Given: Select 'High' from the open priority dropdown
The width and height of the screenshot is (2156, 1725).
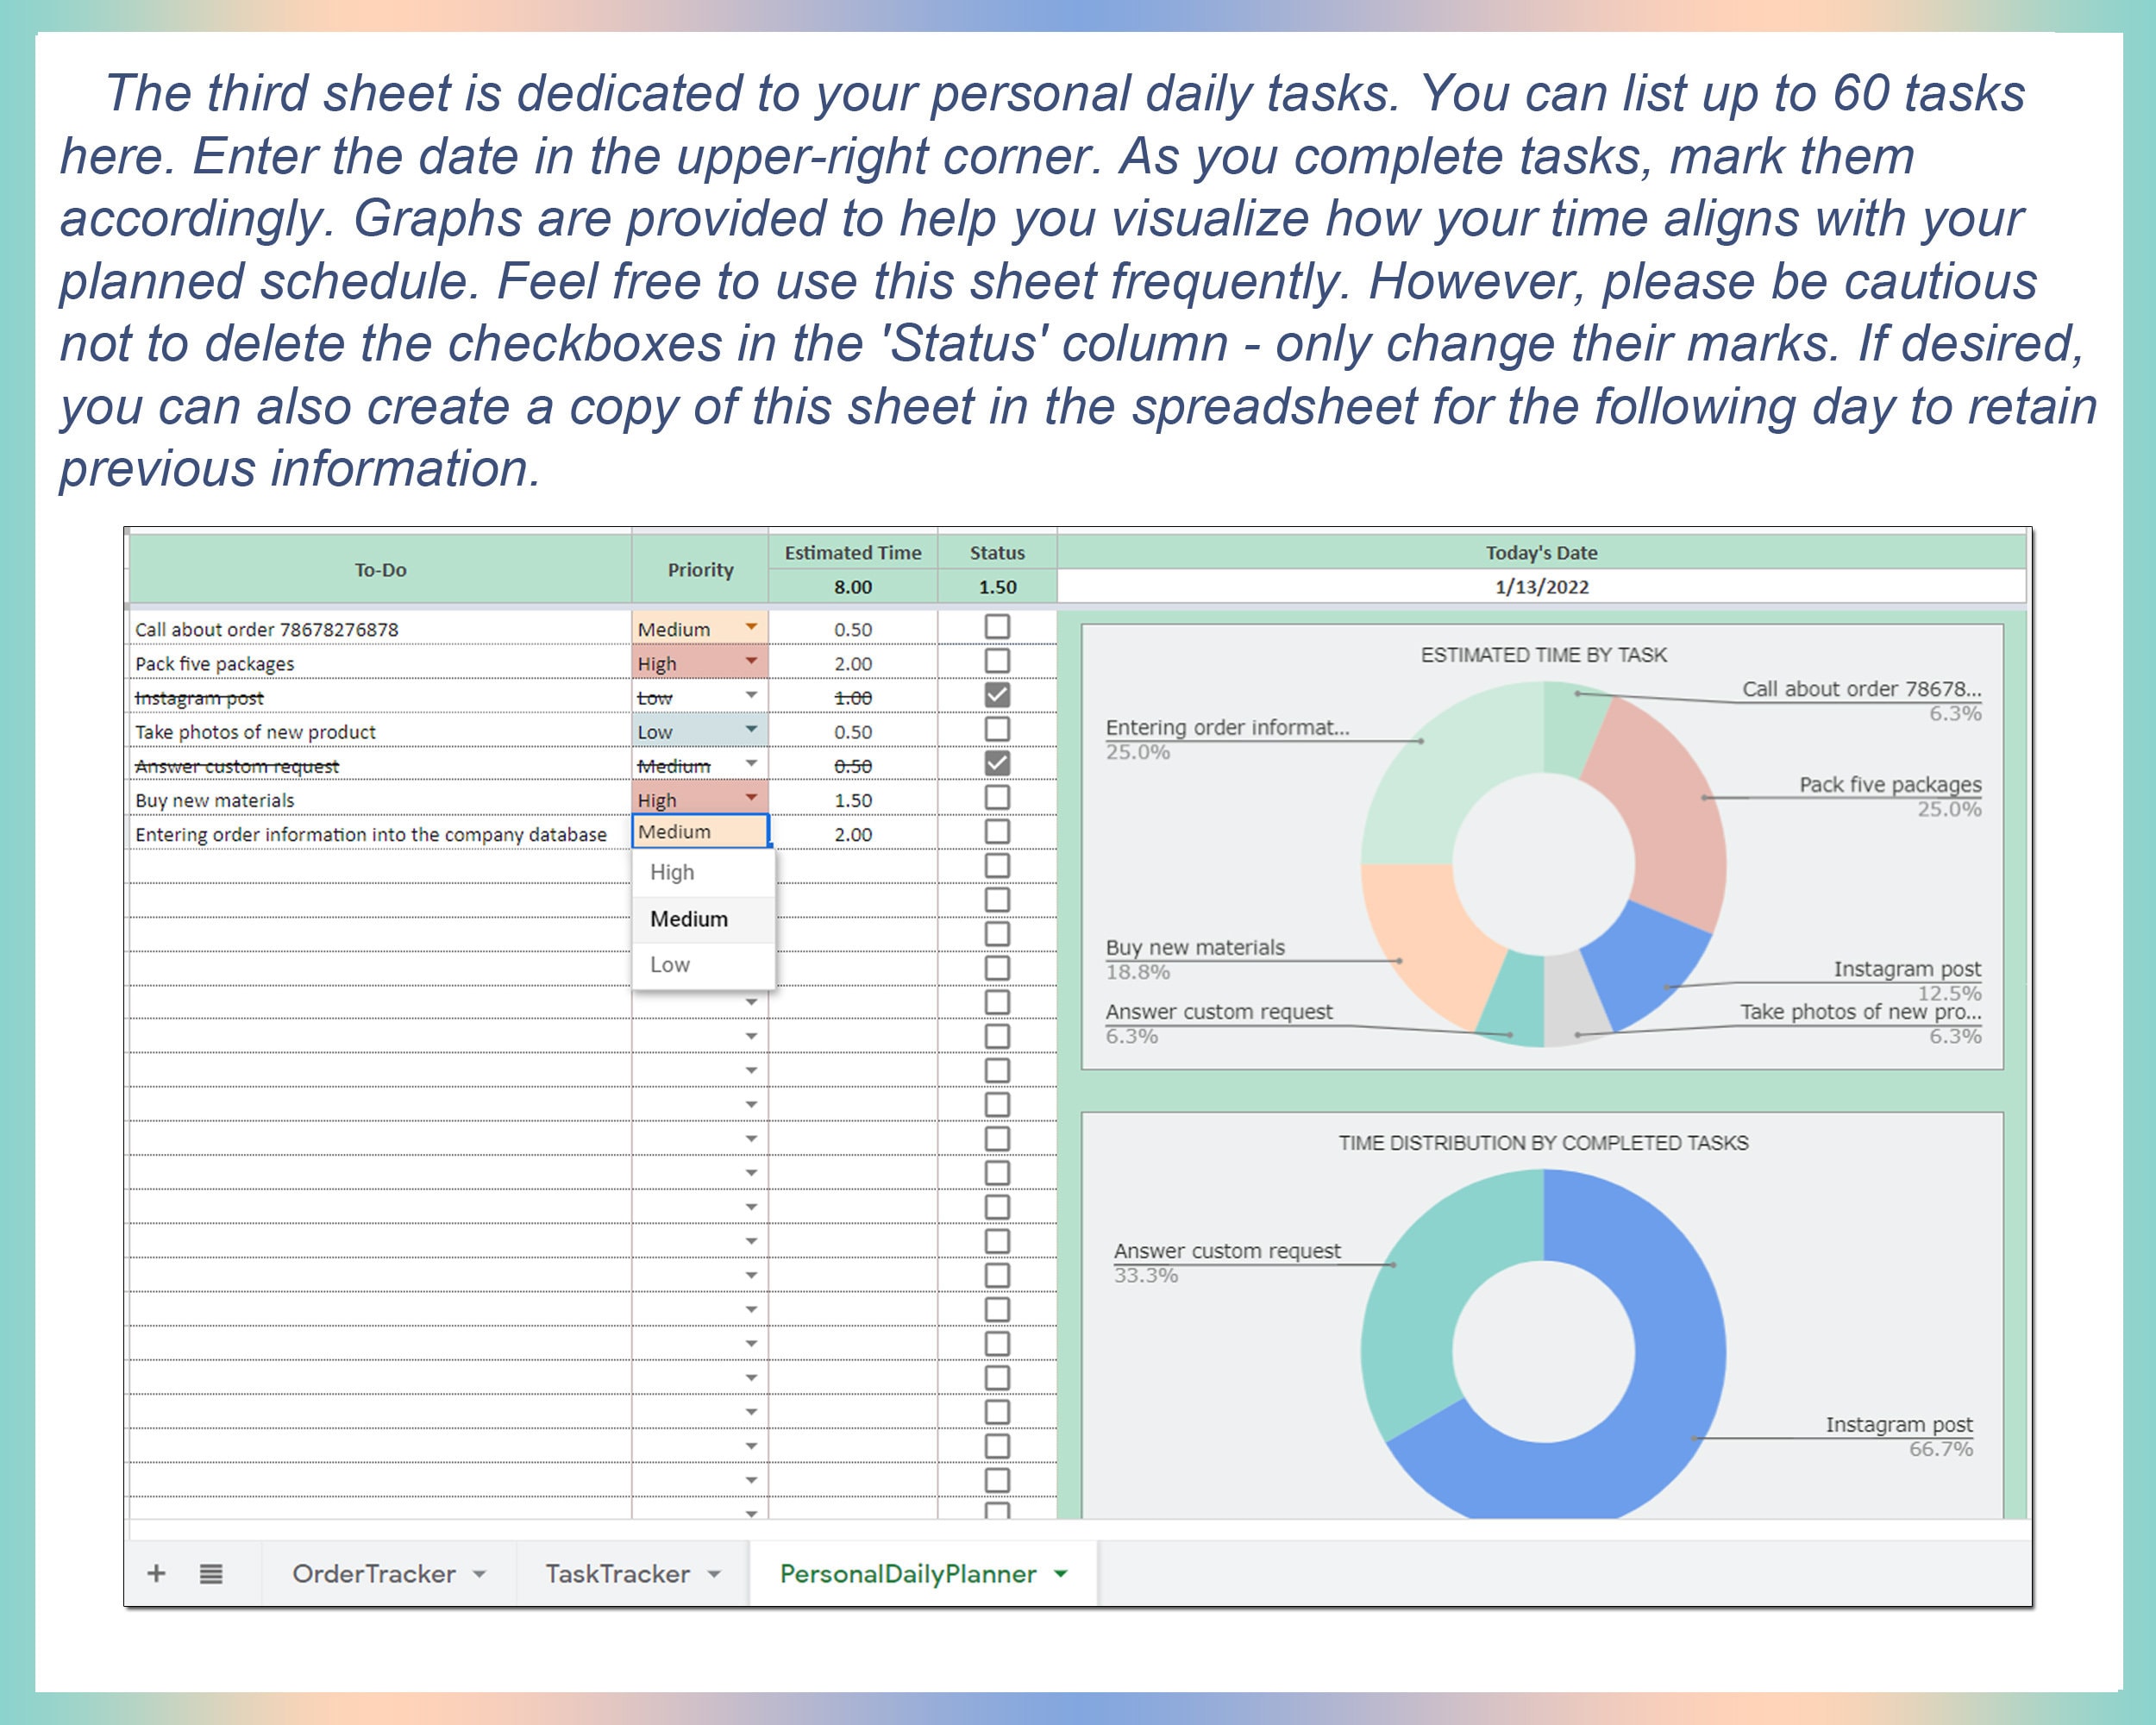Looking at the screenshot, I should 672,872.
